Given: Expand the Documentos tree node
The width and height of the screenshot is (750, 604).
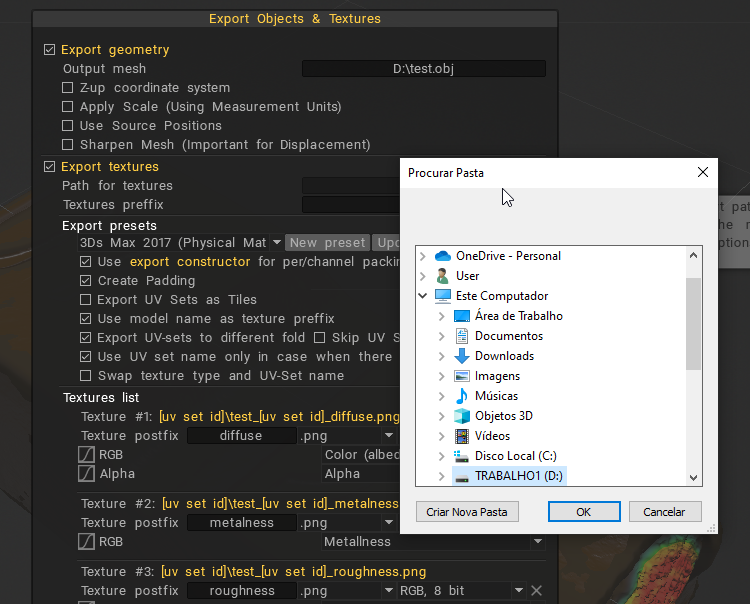Looking at the screenshot, I should coord(442,336).
